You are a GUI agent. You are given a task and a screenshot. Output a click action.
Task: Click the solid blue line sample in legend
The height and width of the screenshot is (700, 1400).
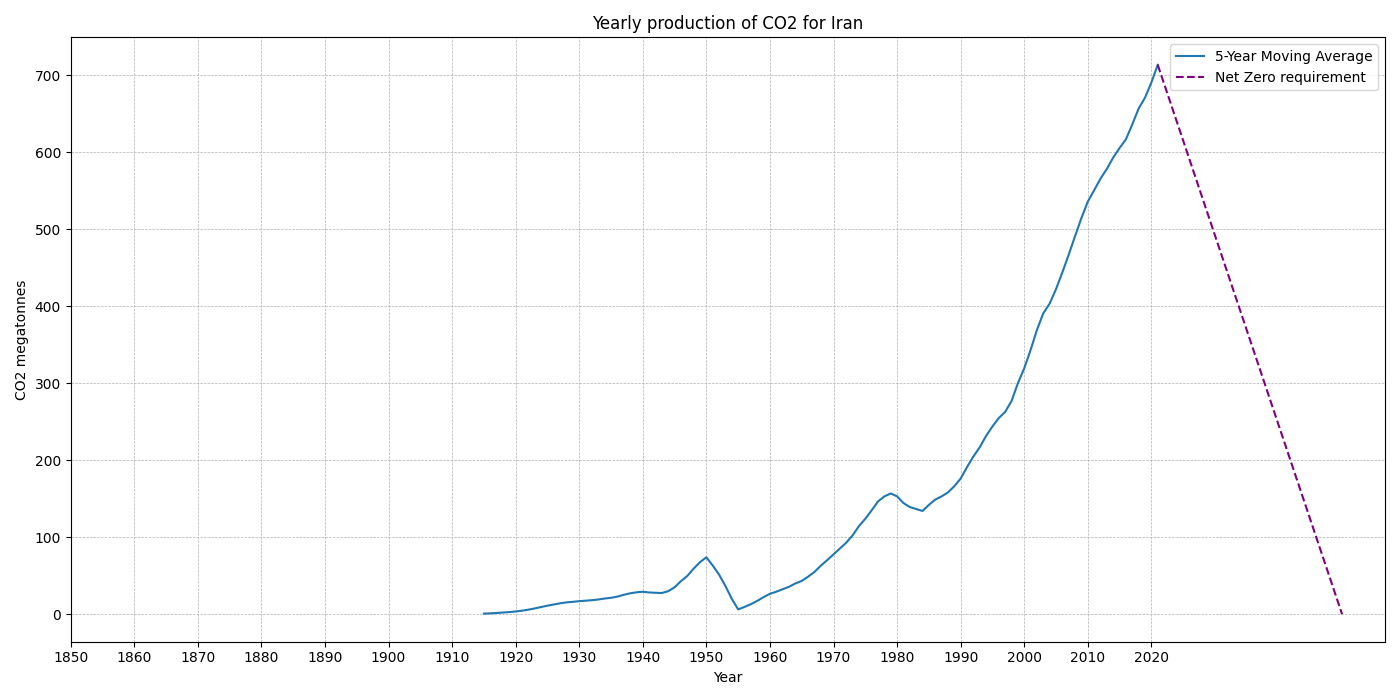click(1190, 57)
